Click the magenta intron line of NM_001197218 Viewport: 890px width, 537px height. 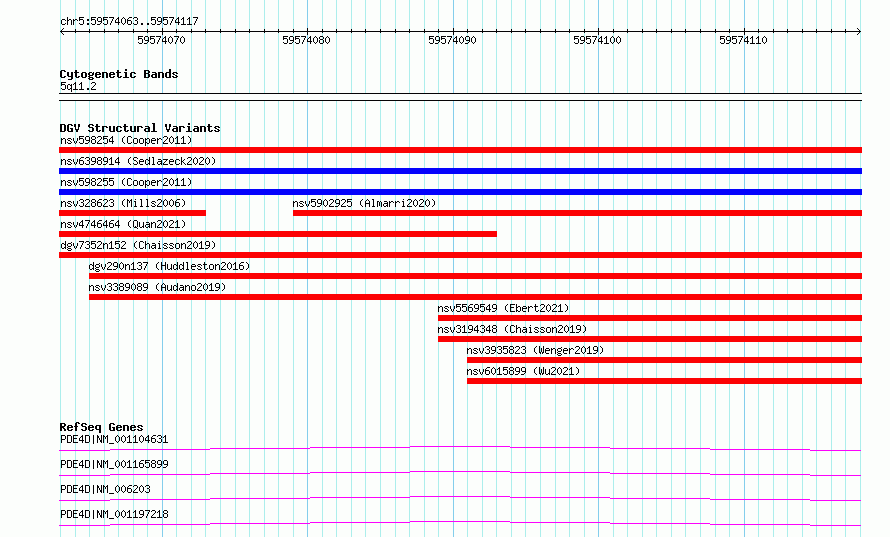coord(460,523)
